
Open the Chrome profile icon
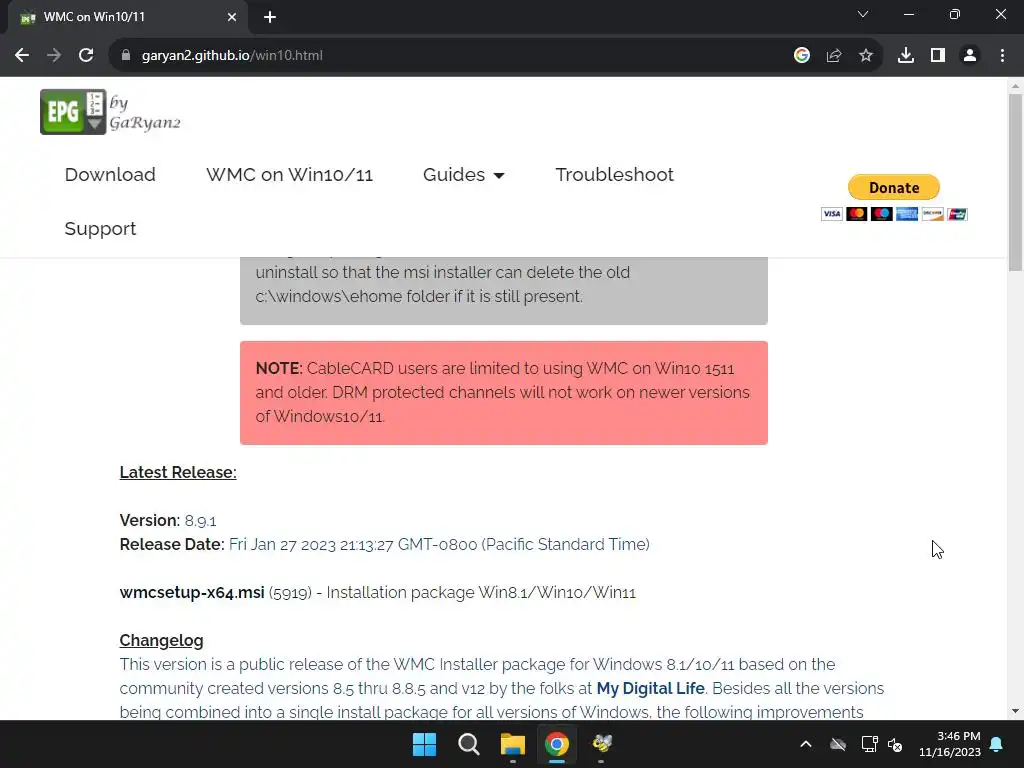(x=970, y=56)
